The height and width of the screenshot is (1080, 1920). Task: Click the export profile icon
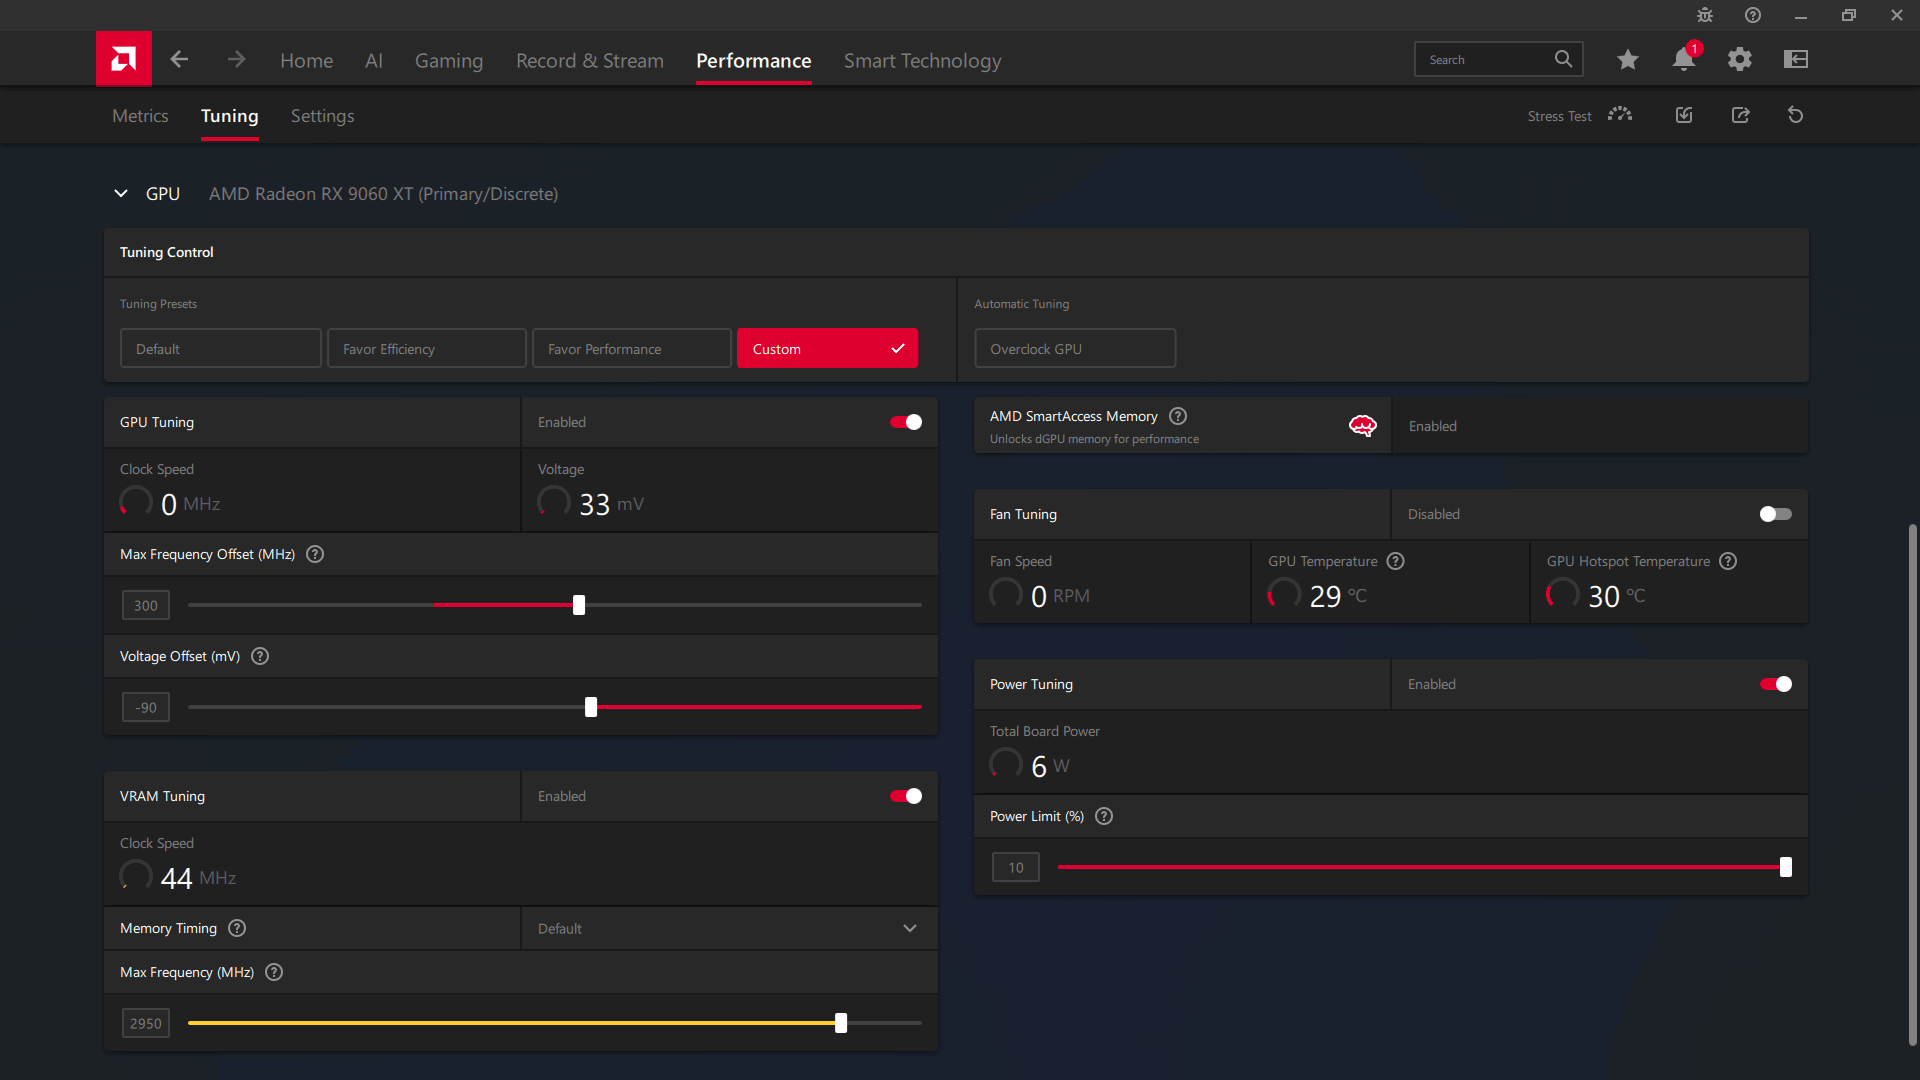coord(1741,115)
